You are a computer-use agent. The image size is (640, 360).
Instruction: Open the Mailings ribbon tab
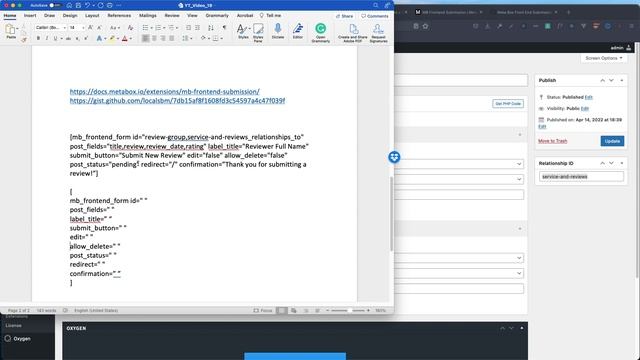pyautogui.click(x=148, y=16)
